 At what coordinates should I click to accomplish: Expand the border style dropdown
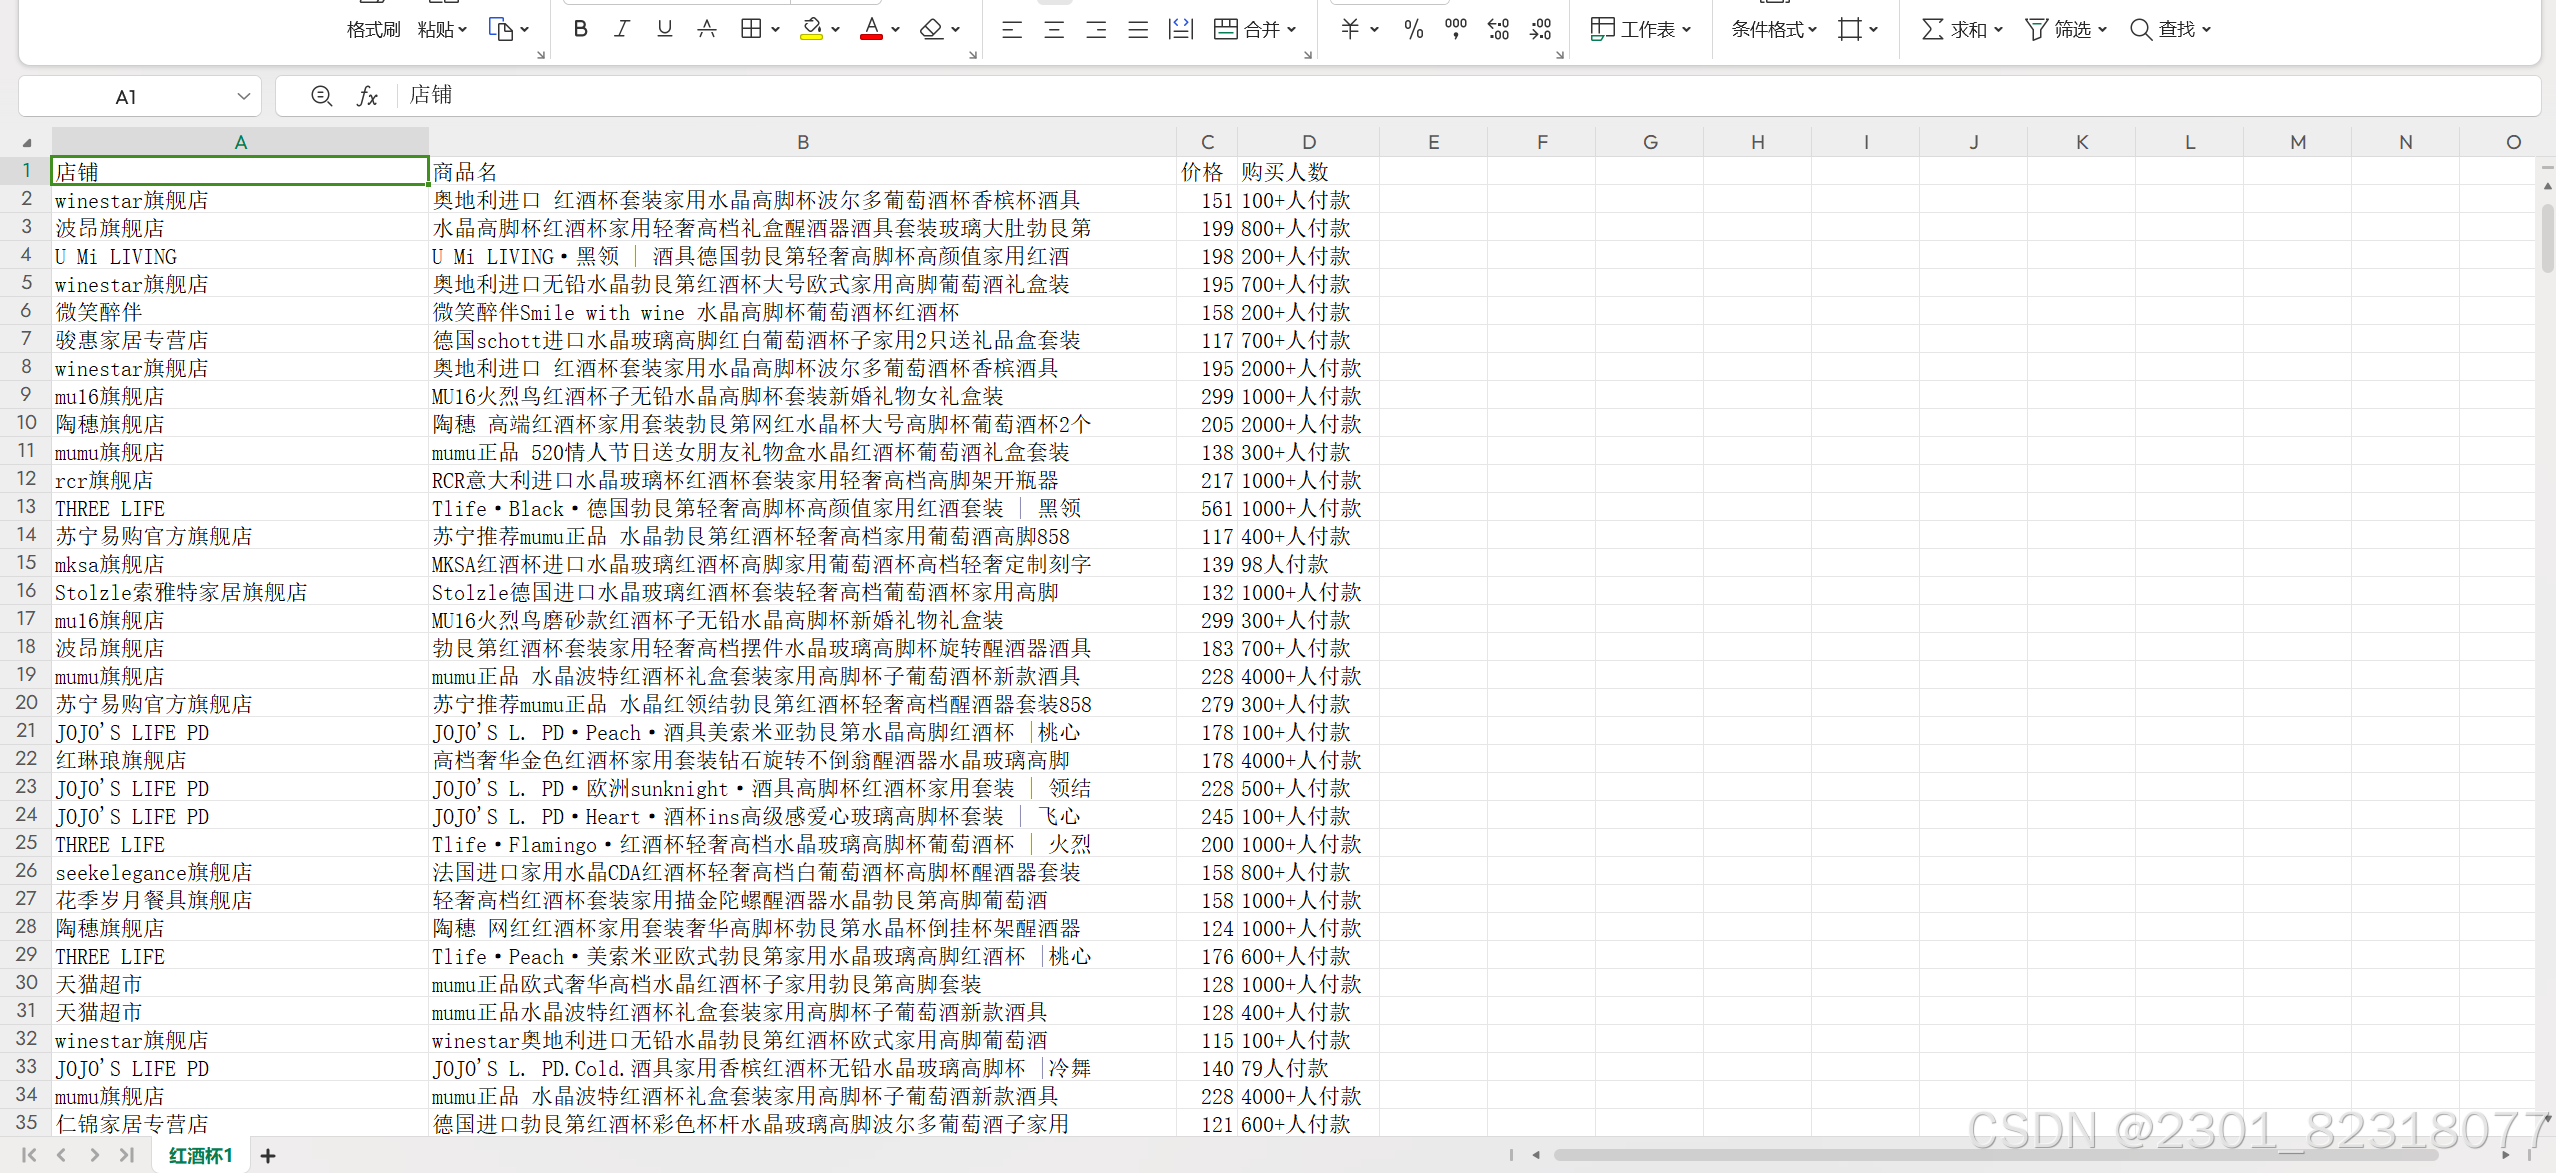pyautogui.click(x=776, y=30)
